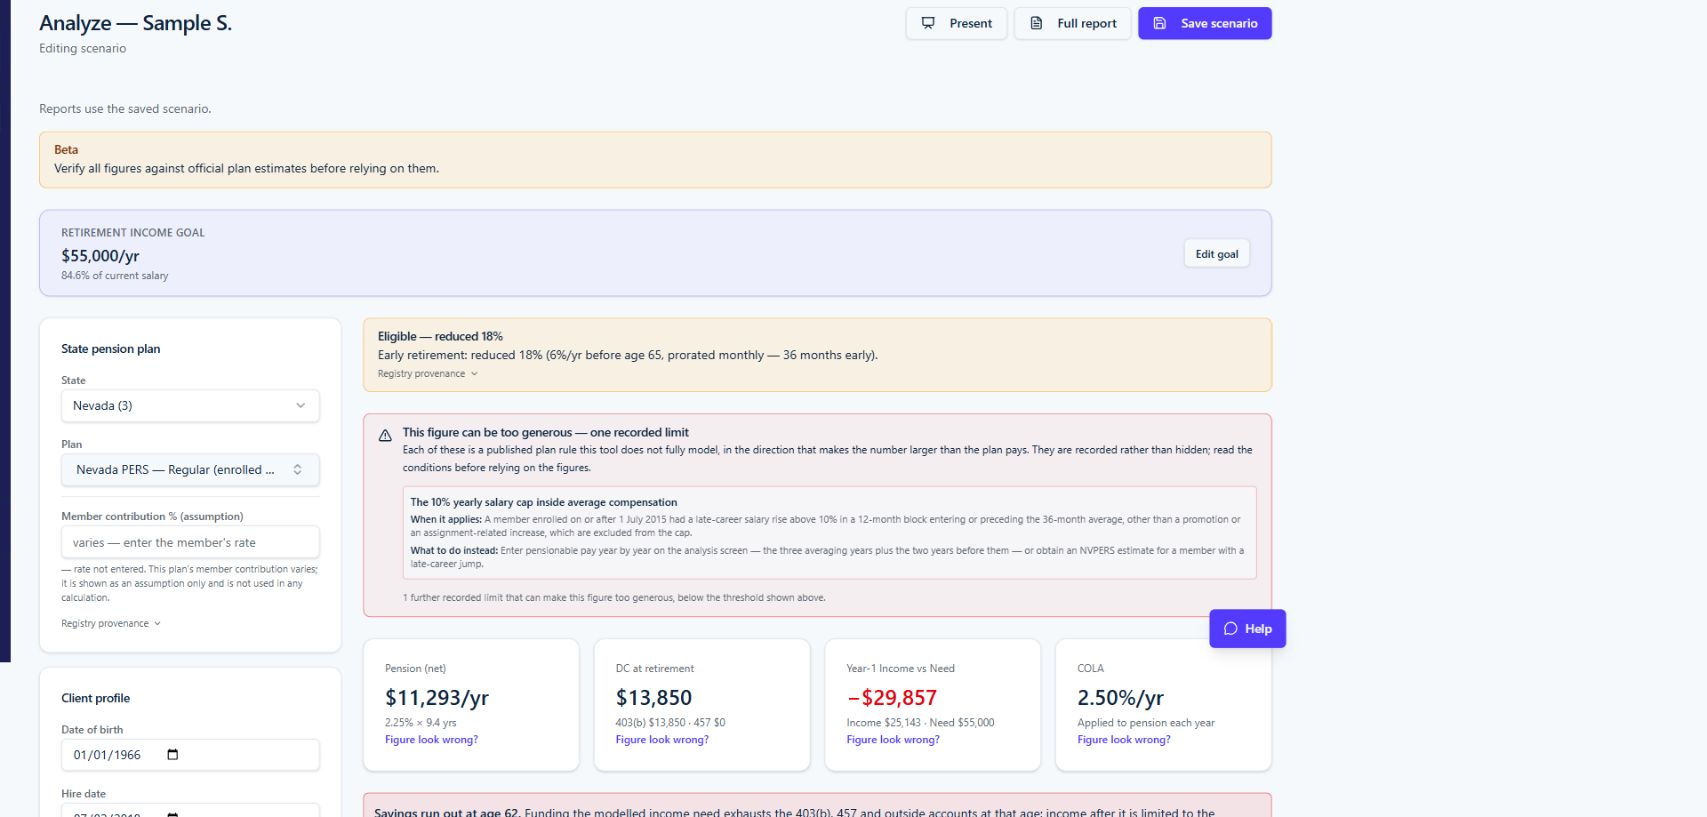Screen dimensions: 1707x817
Task: Save the scenario
Action: pyautogui.click(x=1204, y=23)
